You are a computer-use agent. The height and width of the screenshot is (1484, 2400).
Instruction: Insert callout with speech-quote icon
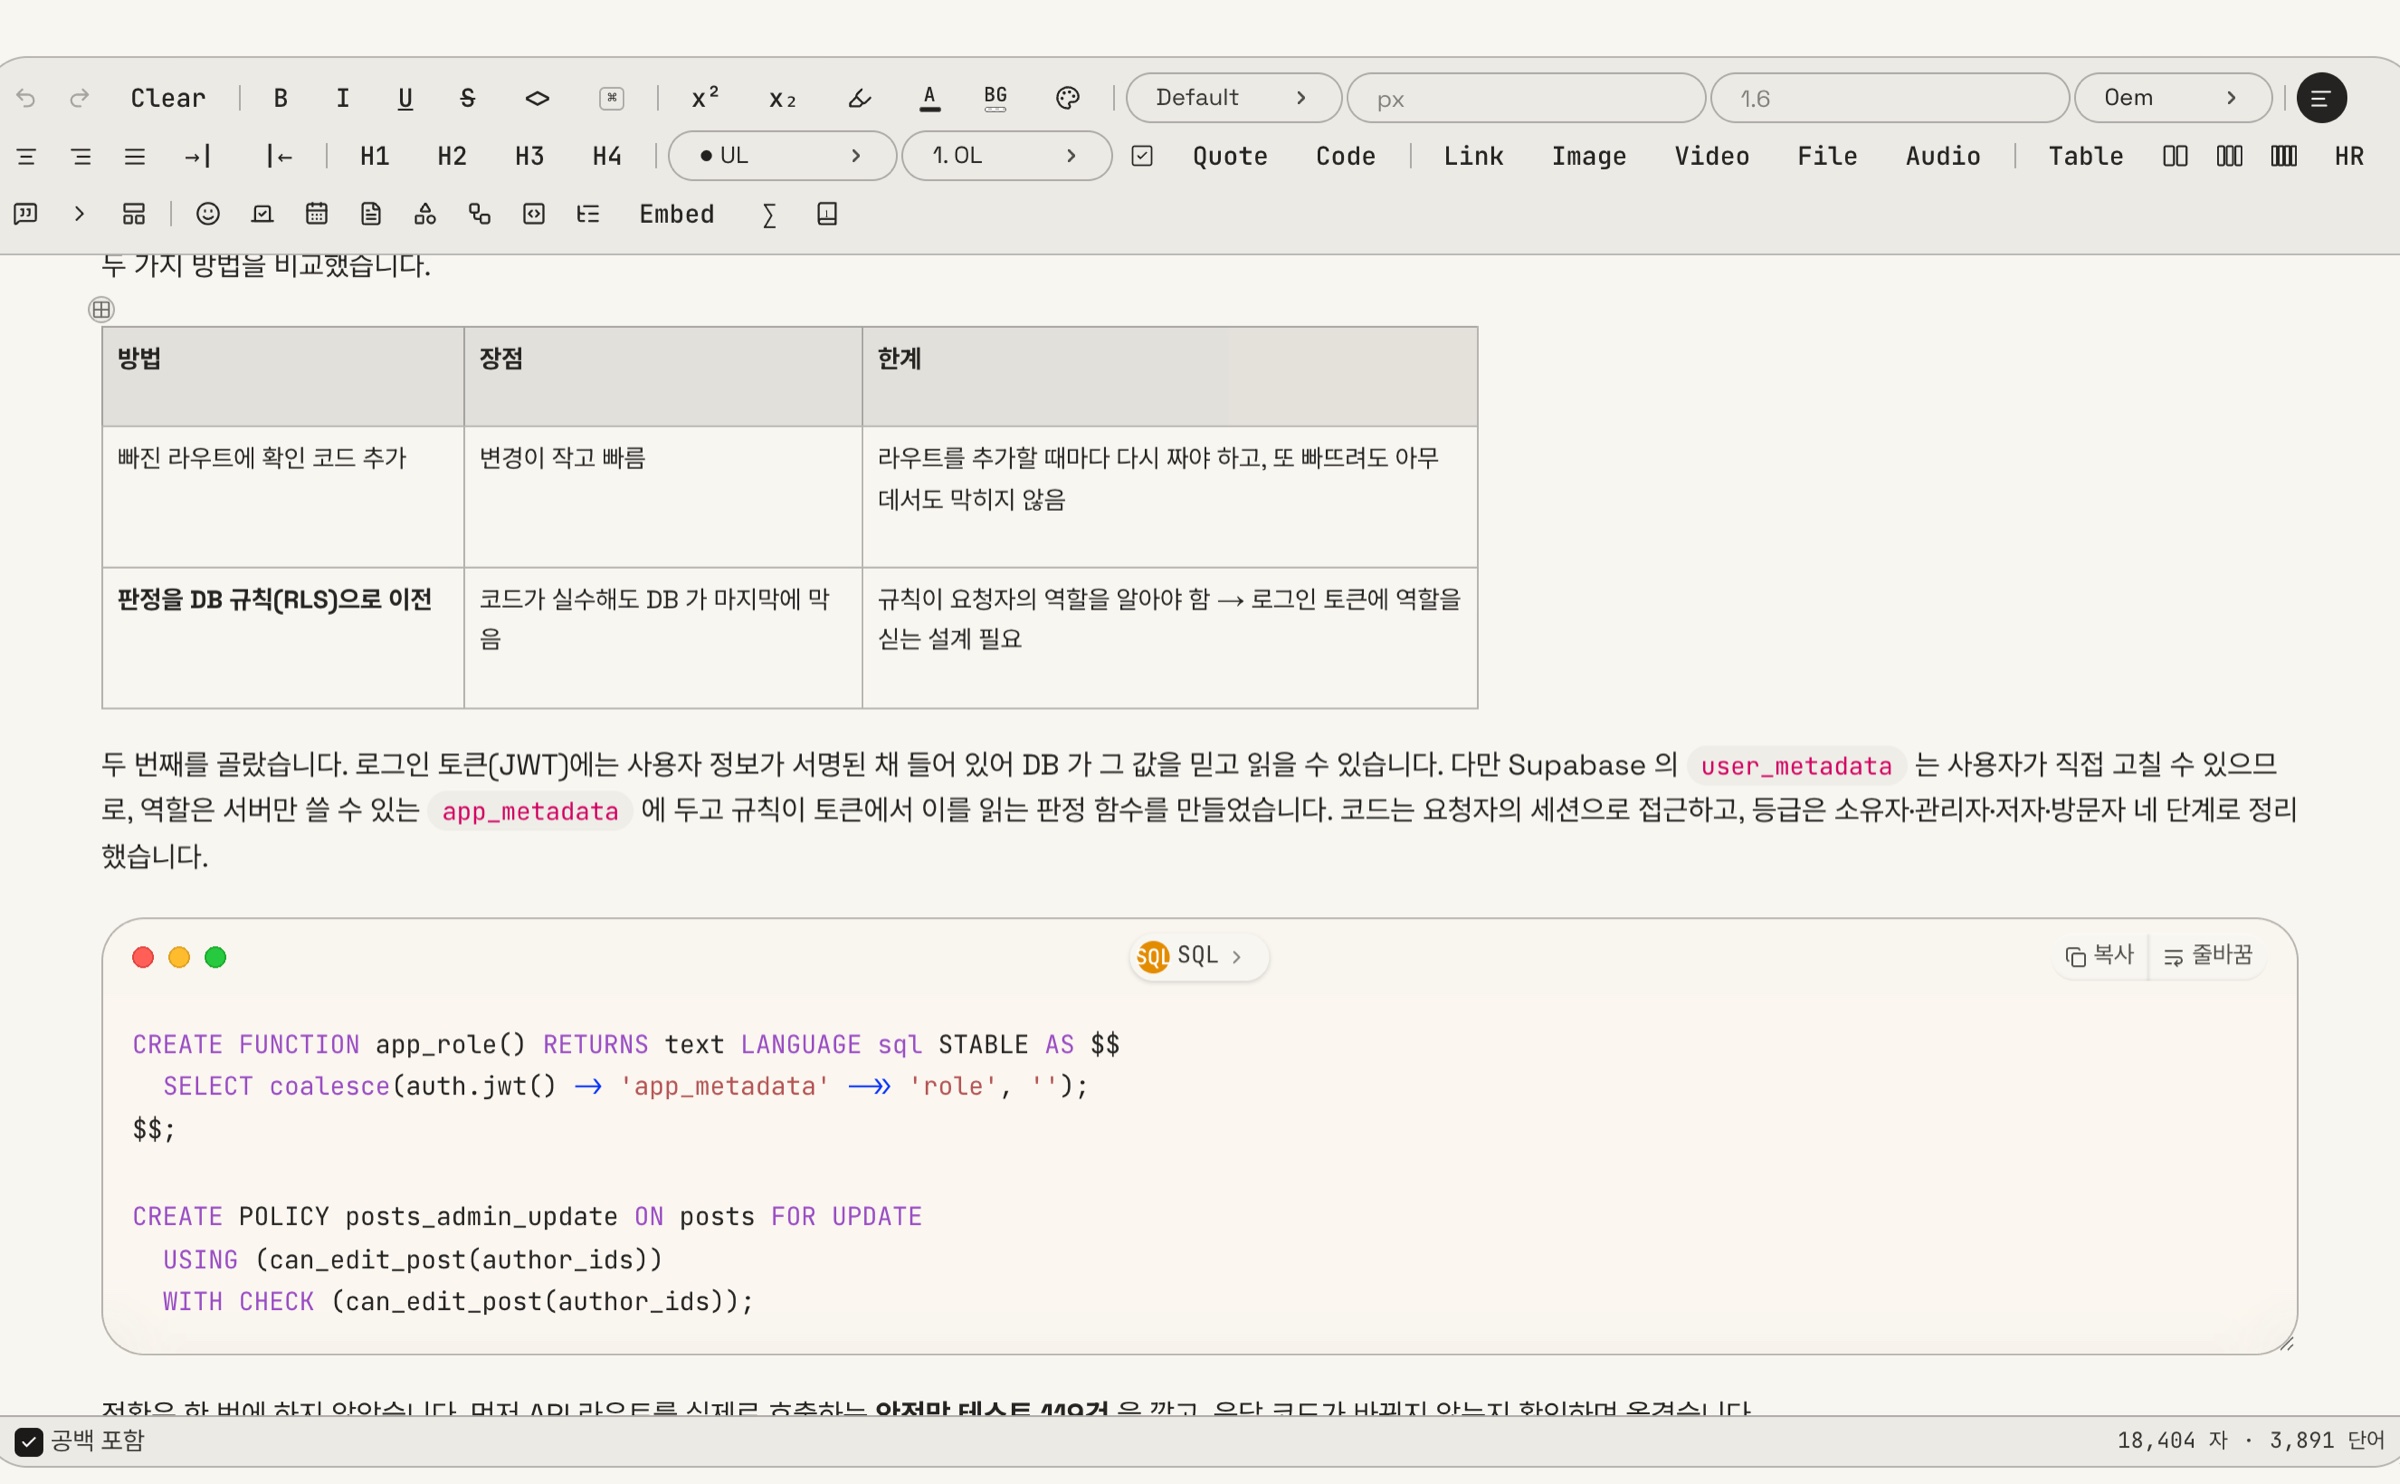point(26,214)
